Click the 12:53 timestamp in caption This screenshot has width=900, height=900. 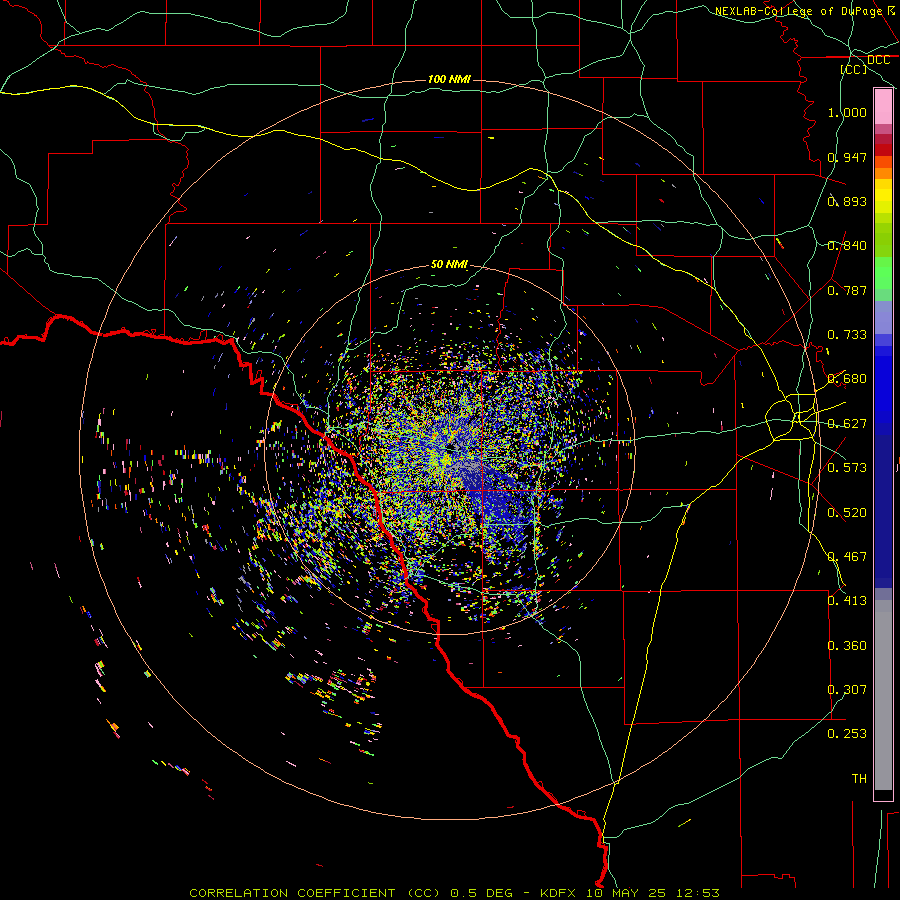(697, 893)
